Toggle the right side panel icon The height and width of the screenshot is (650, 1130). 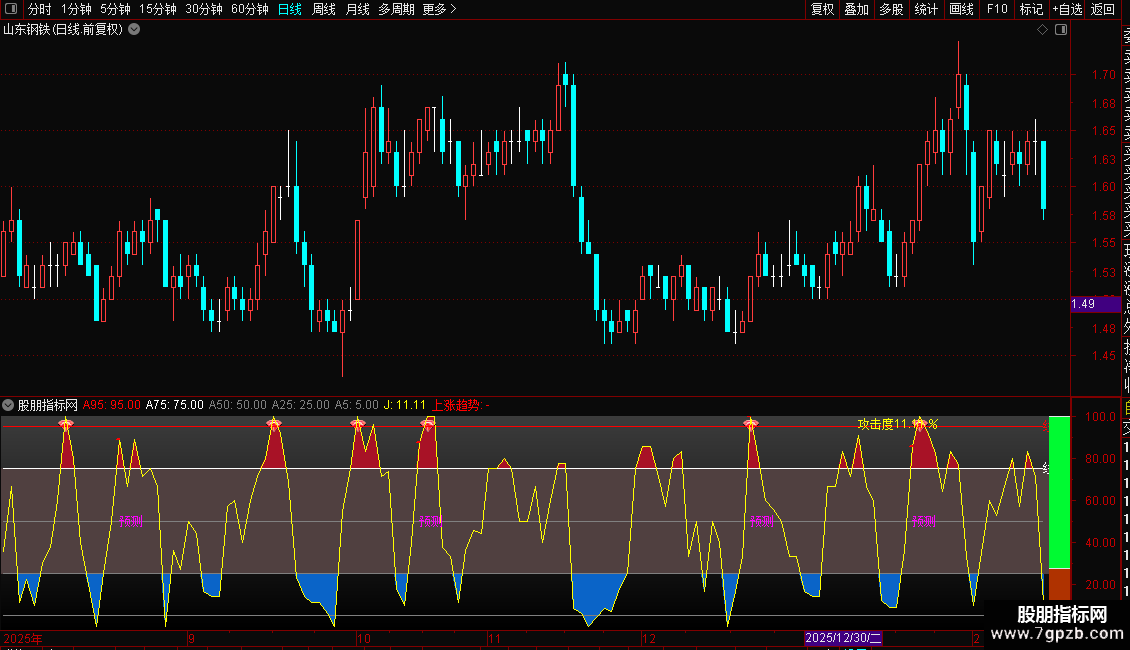(1061, 30)
